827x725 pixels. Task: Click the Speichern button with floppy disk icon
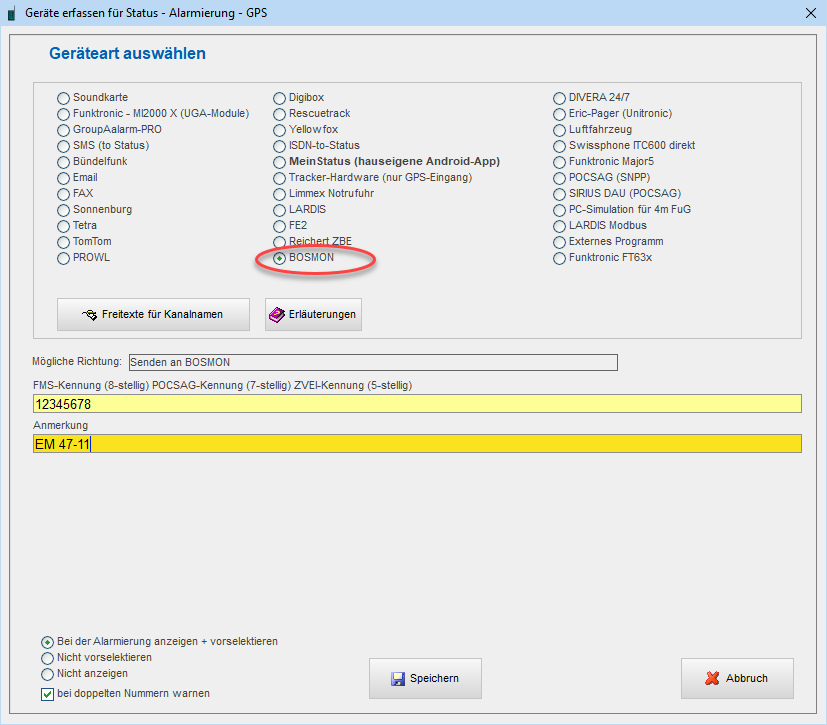[425, 678]
